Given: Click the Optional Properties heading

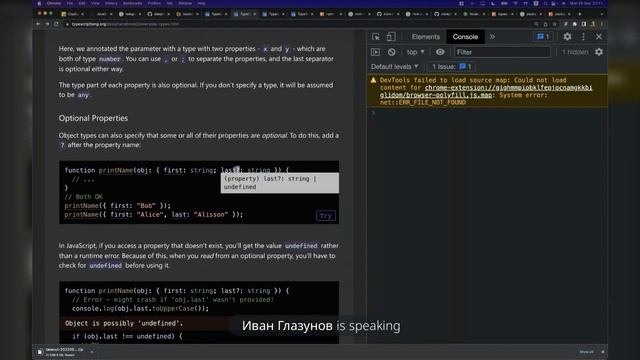Looking at the screenshot, I should [x=93, y=118].
